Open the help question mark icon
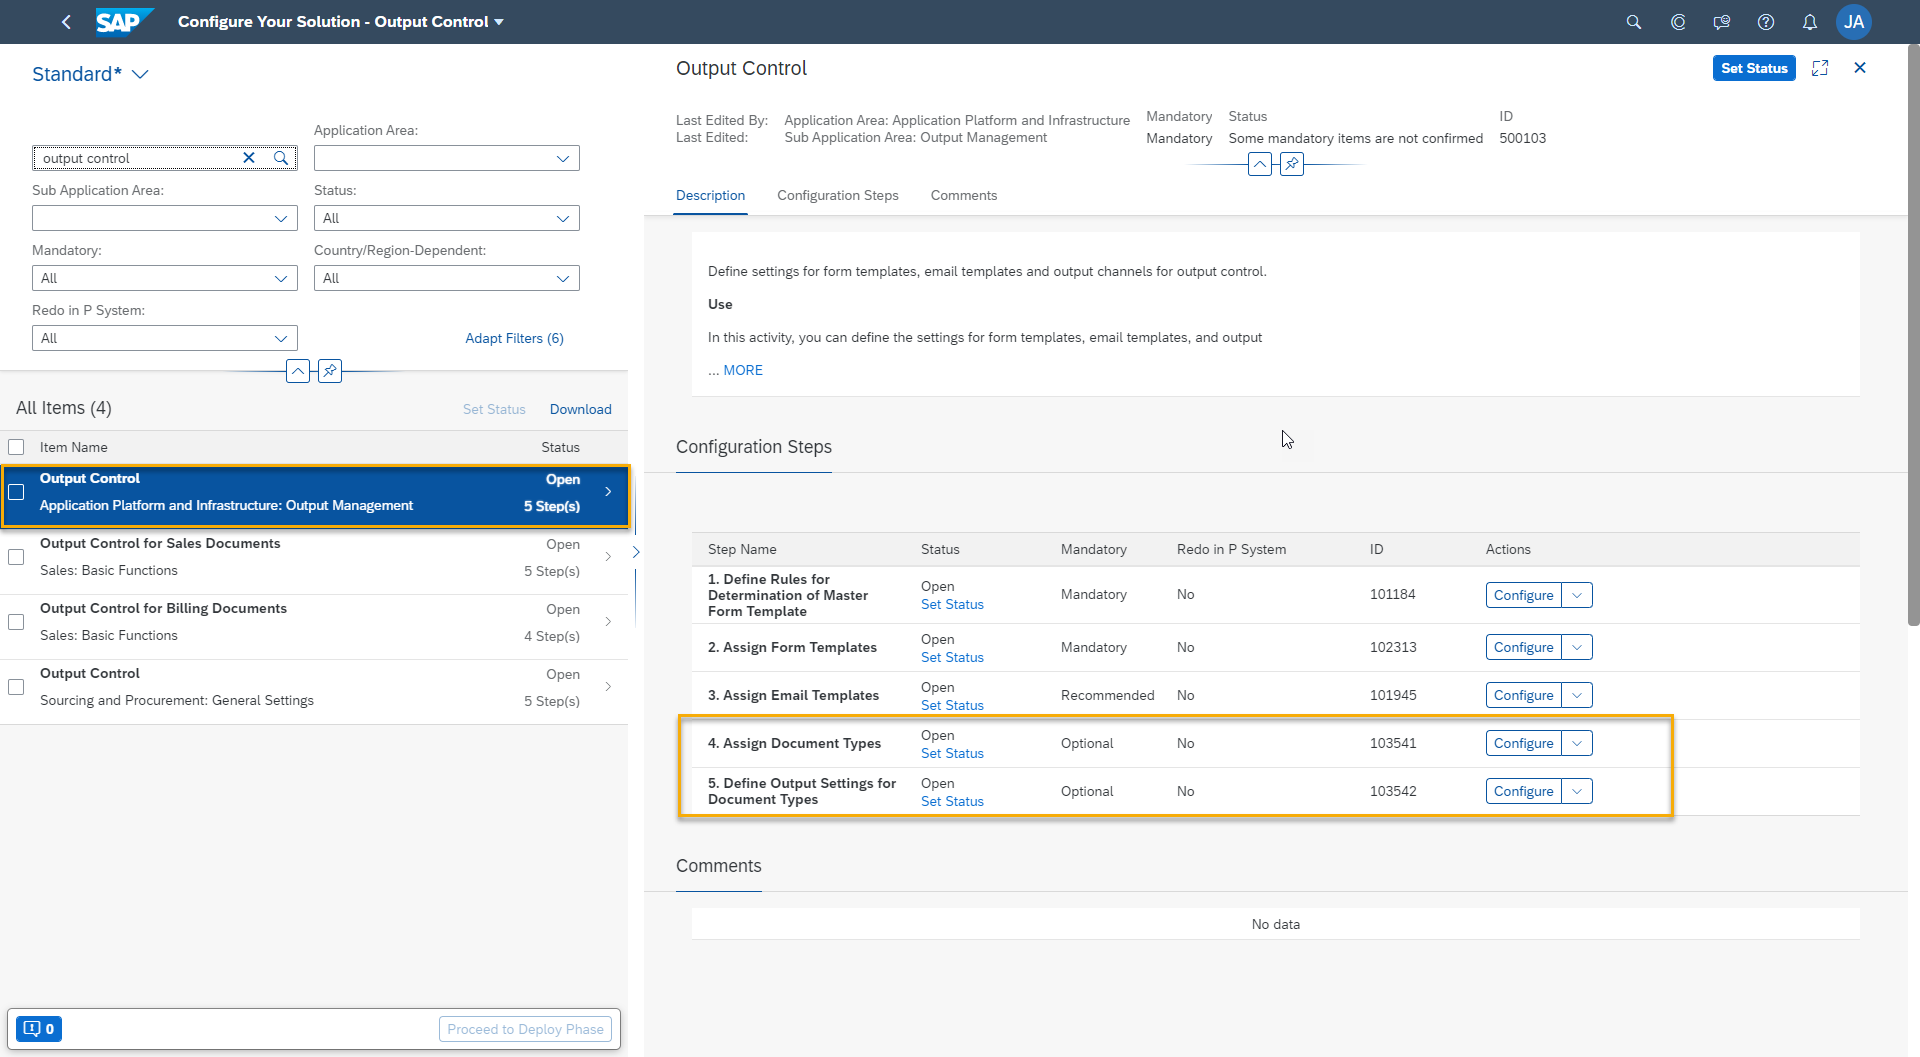 pos(1766,22)
